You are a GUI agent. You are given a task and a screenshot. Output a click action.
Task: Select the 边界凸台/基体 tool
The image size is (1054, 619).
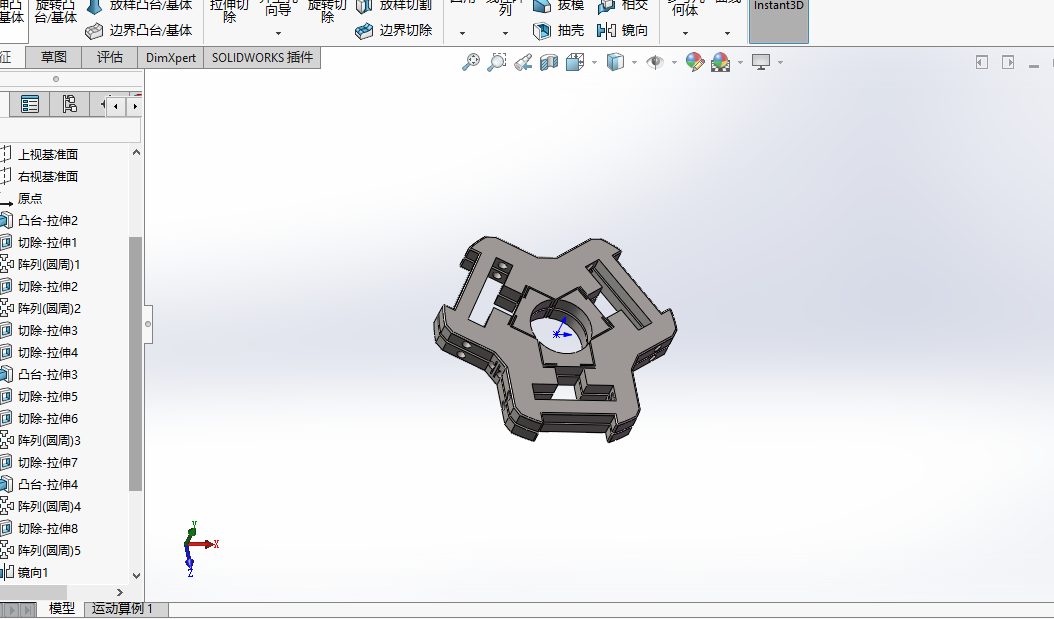click(138, 30)
